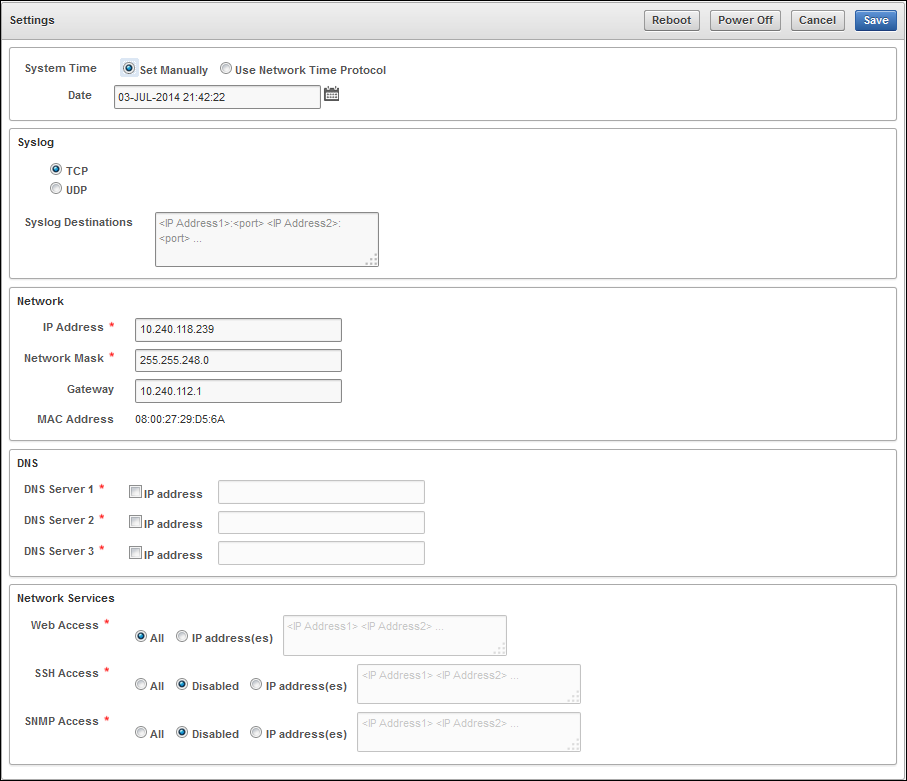Click the SNMP Access IP addresses text area
The image size is (907, 781).
coord(469,732)
